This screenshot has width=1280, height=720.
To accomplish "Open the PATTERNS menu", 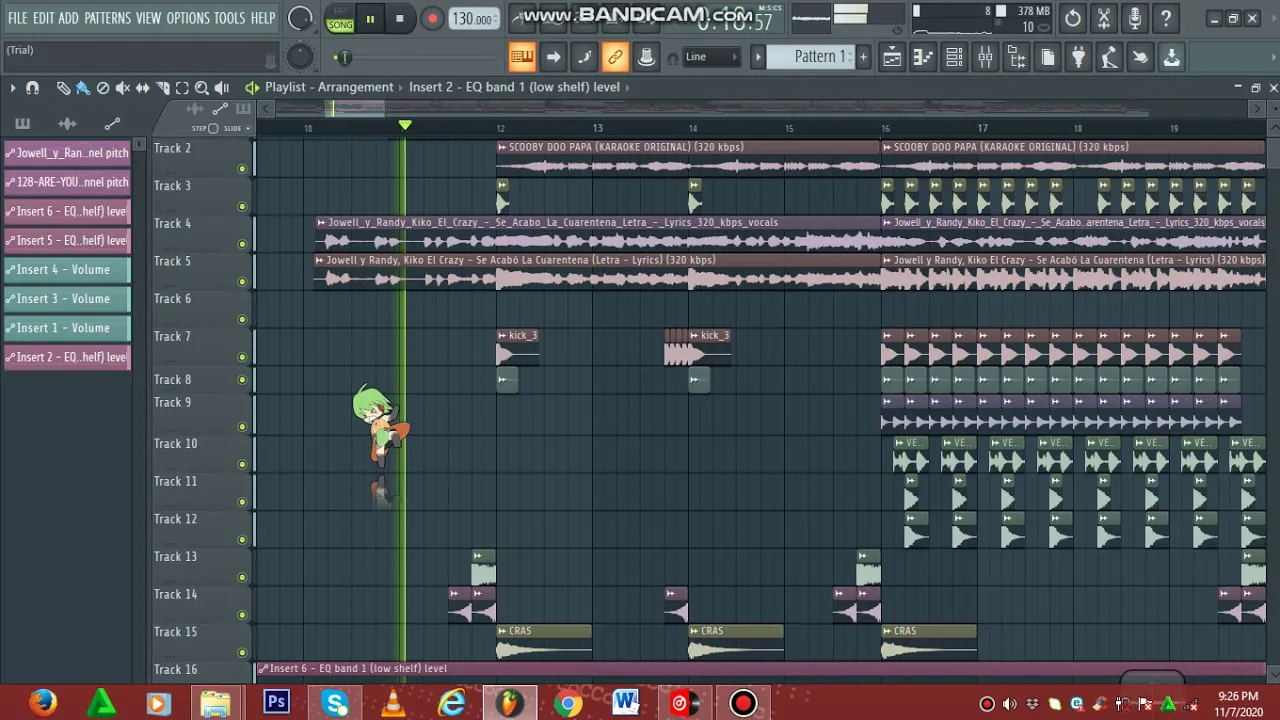I will coord(107,18).
